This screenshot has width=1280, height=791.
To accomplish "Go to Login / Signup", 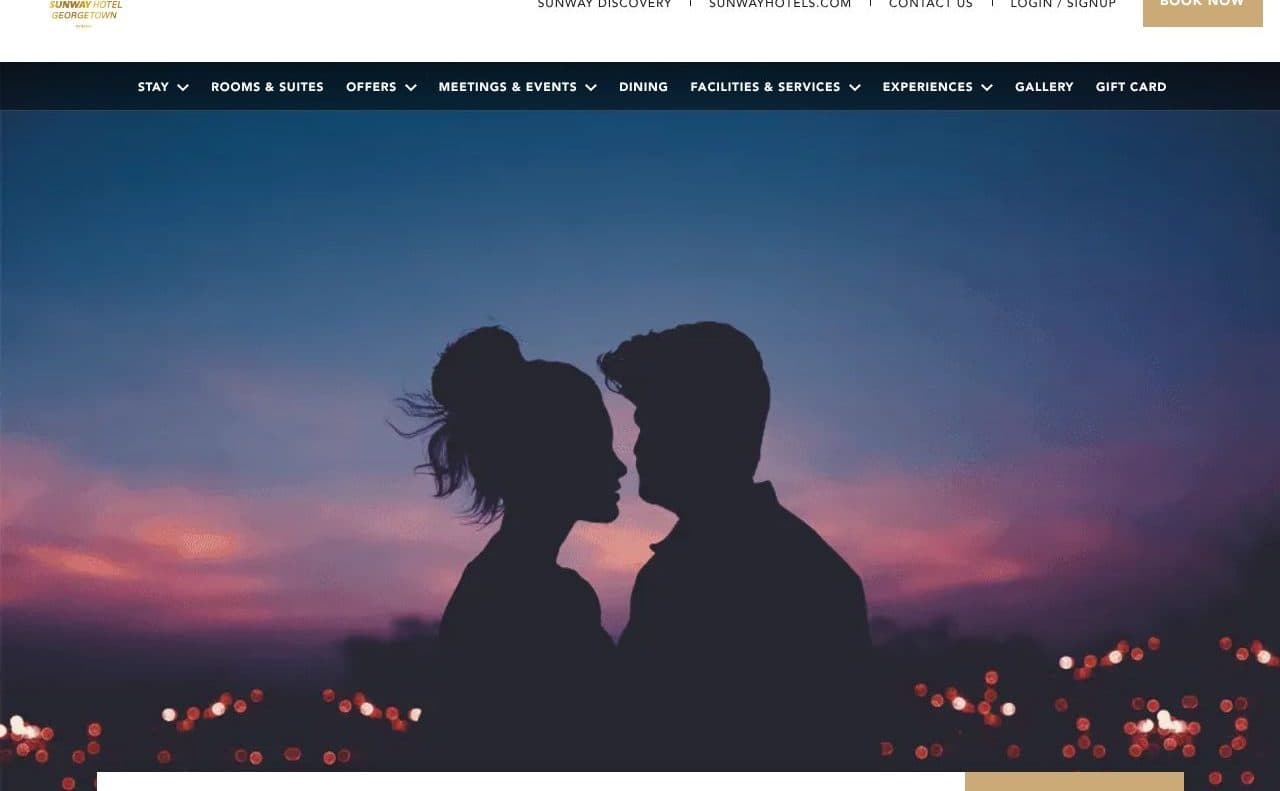I will pyautogui.click(x=1063, y=4).
